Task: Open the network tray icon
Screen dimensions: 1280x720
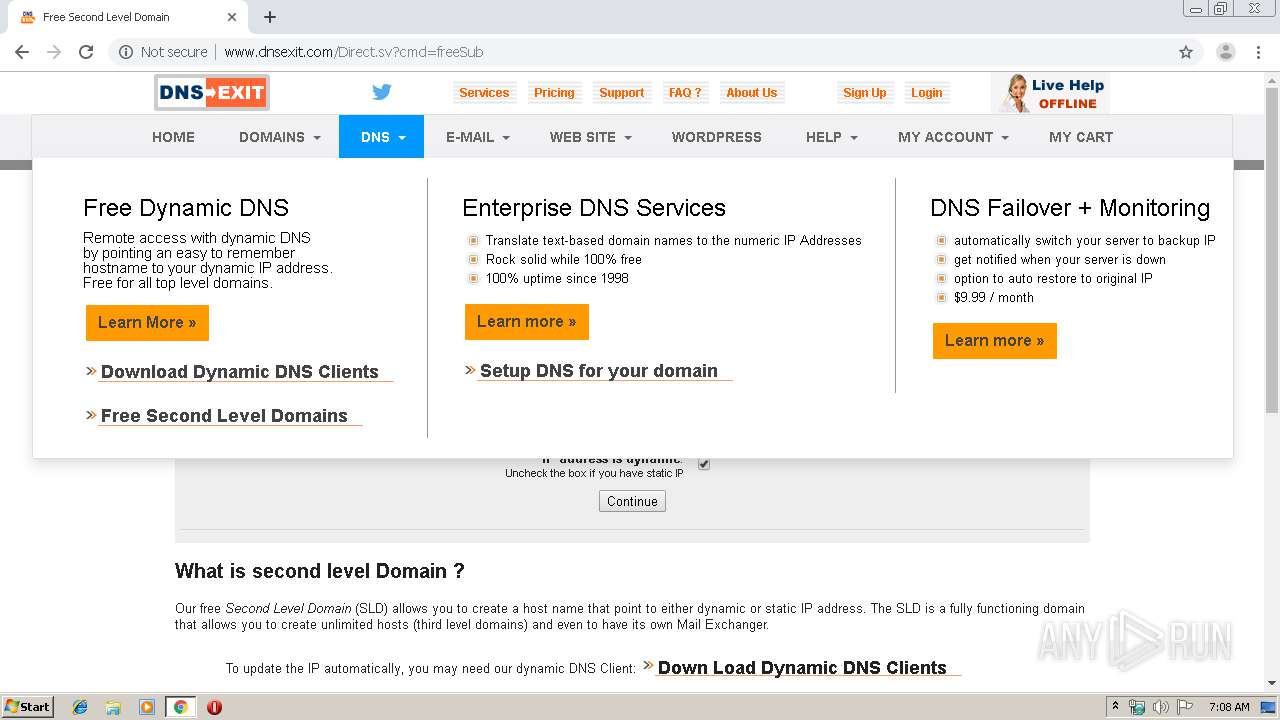Action: pos(1137,707)
